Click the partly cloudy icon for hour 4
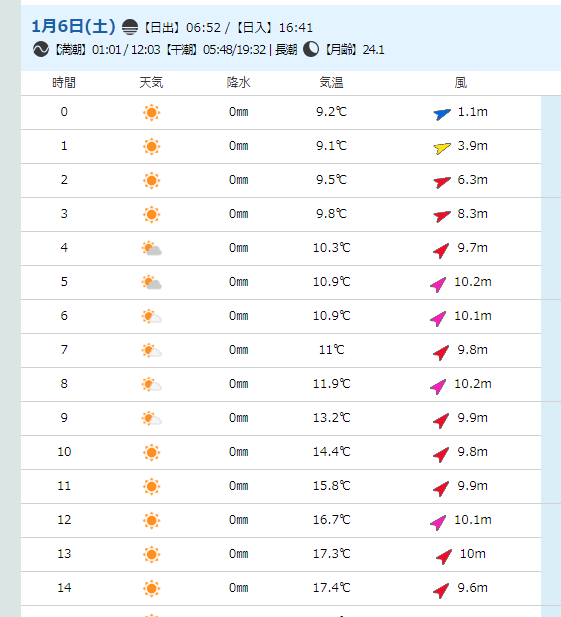The width and height of the screenshot is (561, 617). [x=152, y=249]
